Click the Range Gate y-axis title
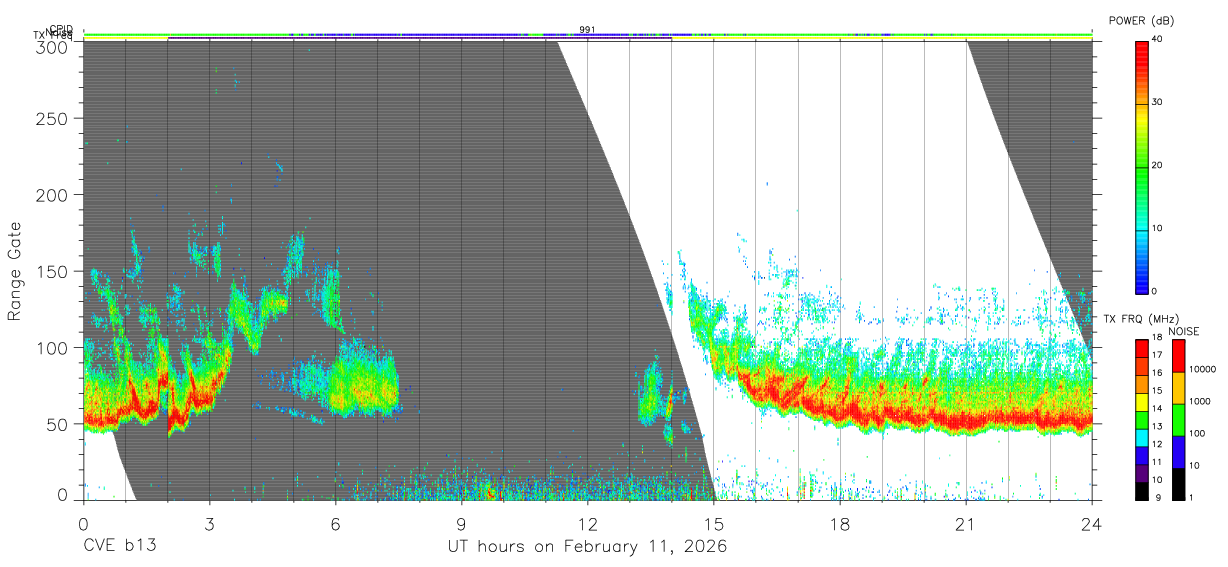The width and height of the screenshot is (1228, 567). coord(15,271)
